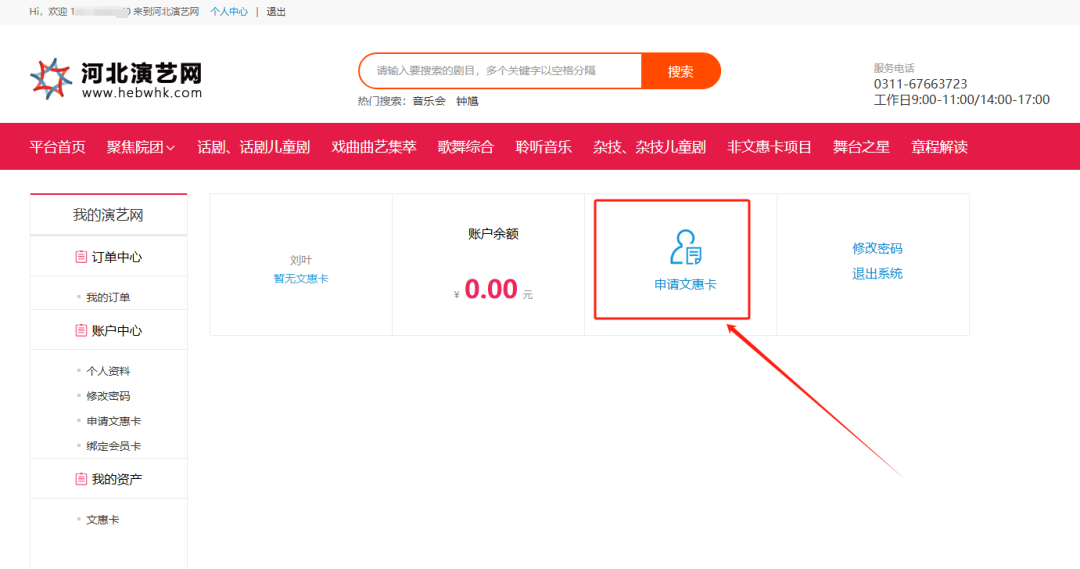Click the phone number 0311-67663723

point(920,84)
